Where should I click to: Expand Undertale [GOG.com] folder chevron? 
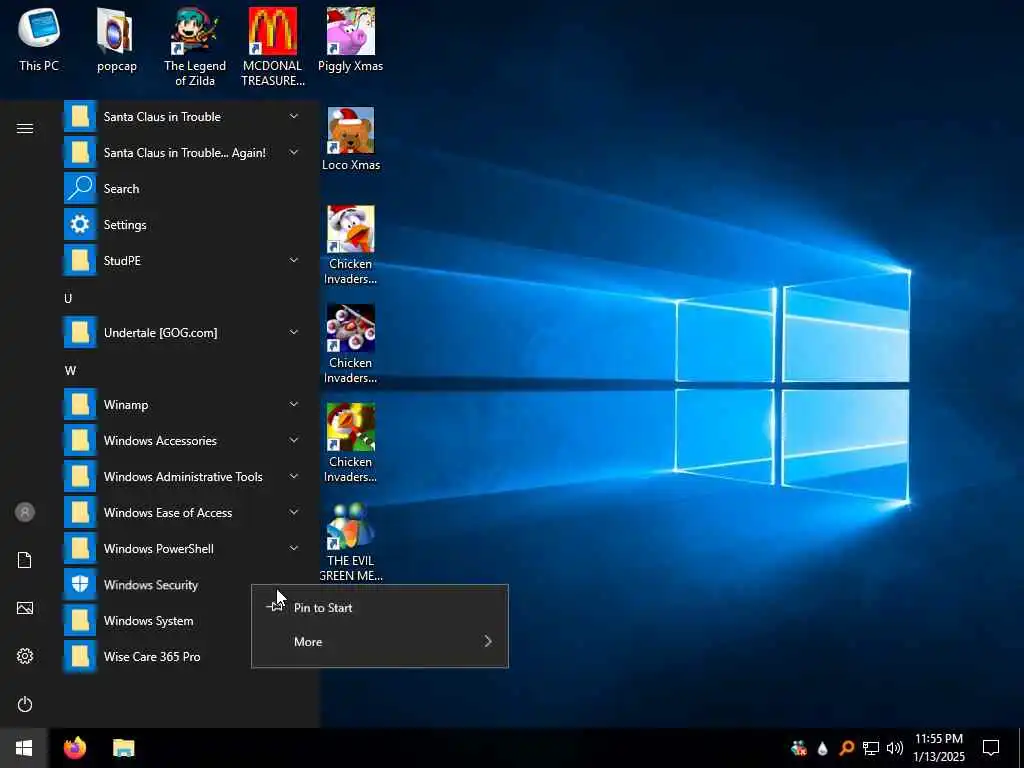[294, 332]
